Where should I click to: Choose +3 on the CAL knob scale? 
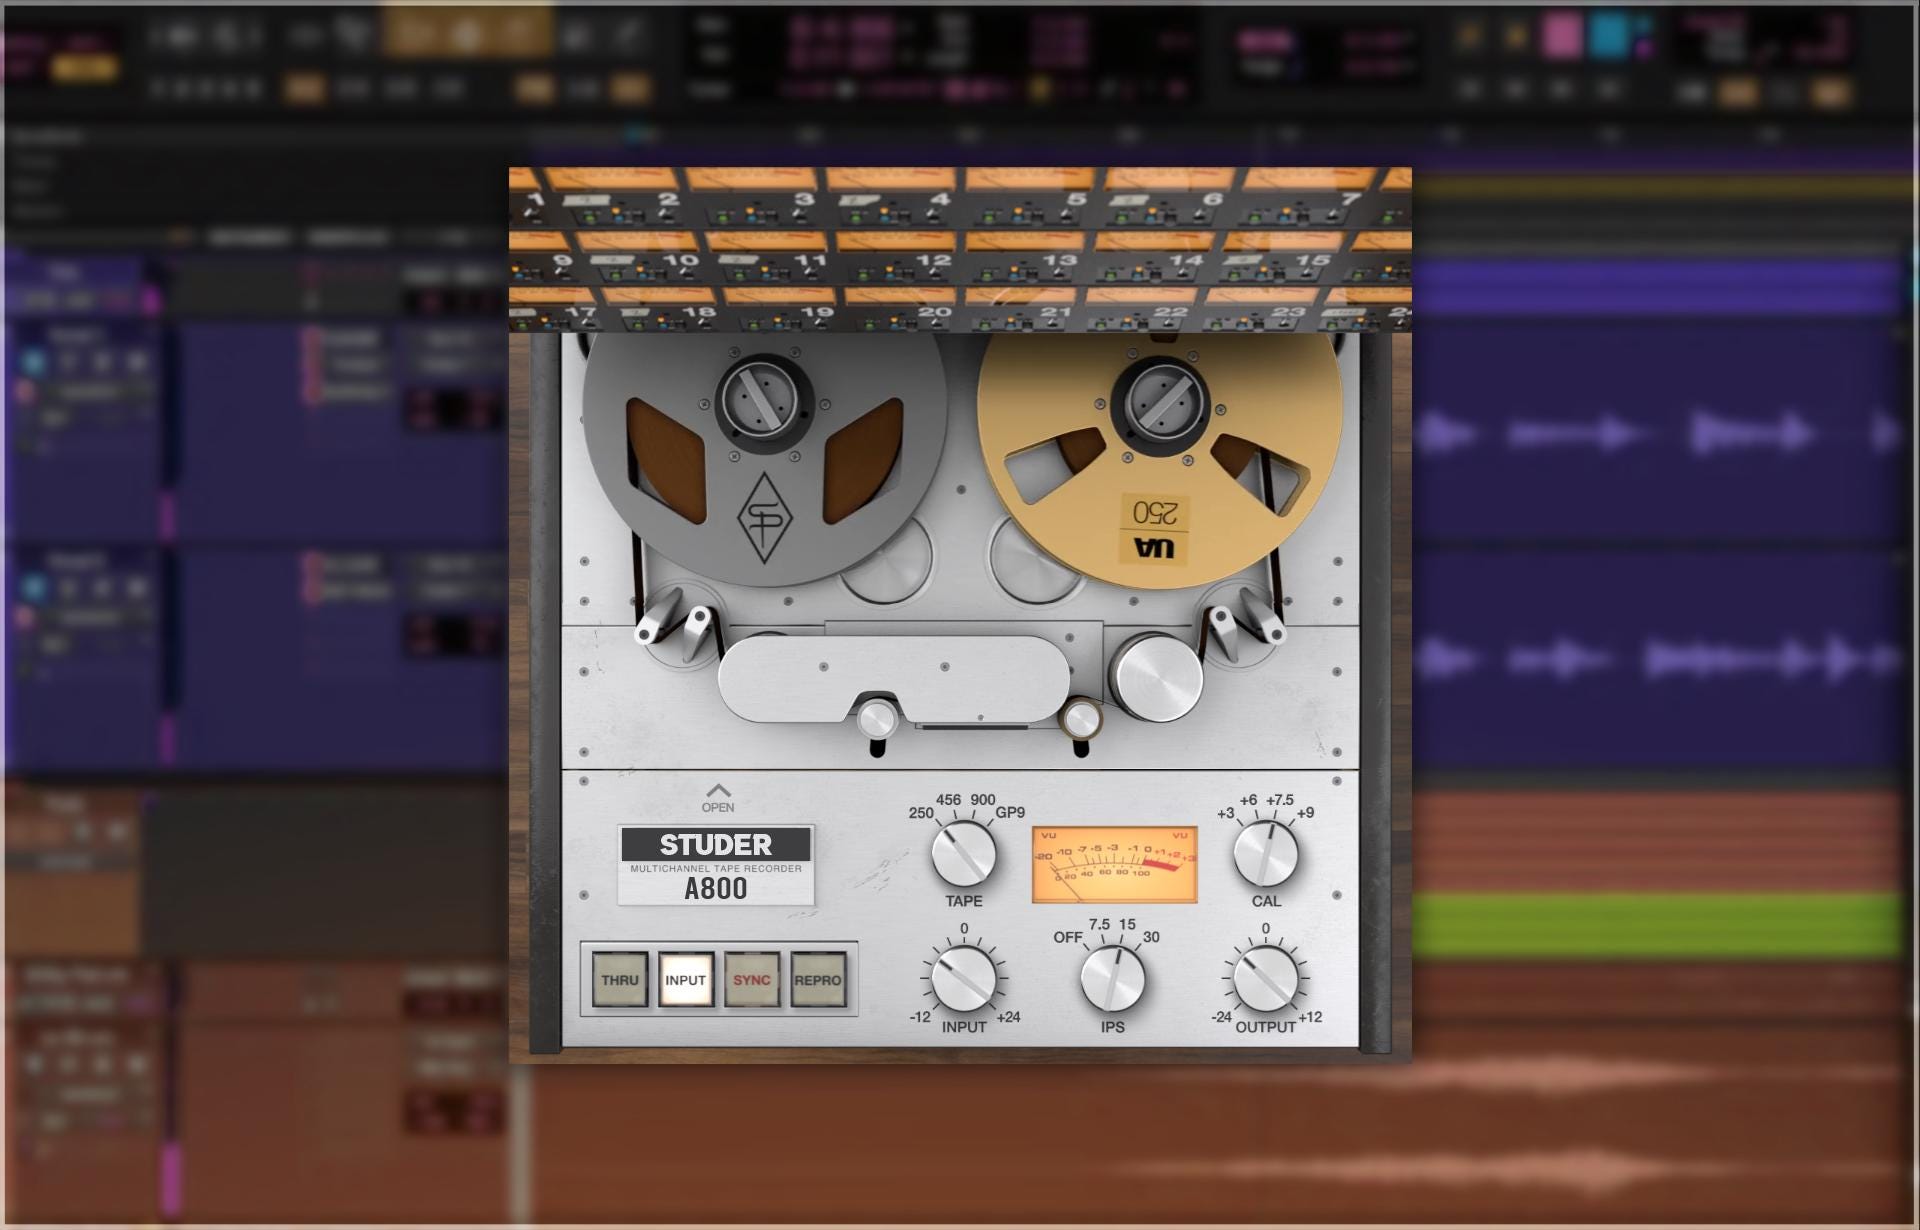pyautogui.click(x=1226, y=813)
